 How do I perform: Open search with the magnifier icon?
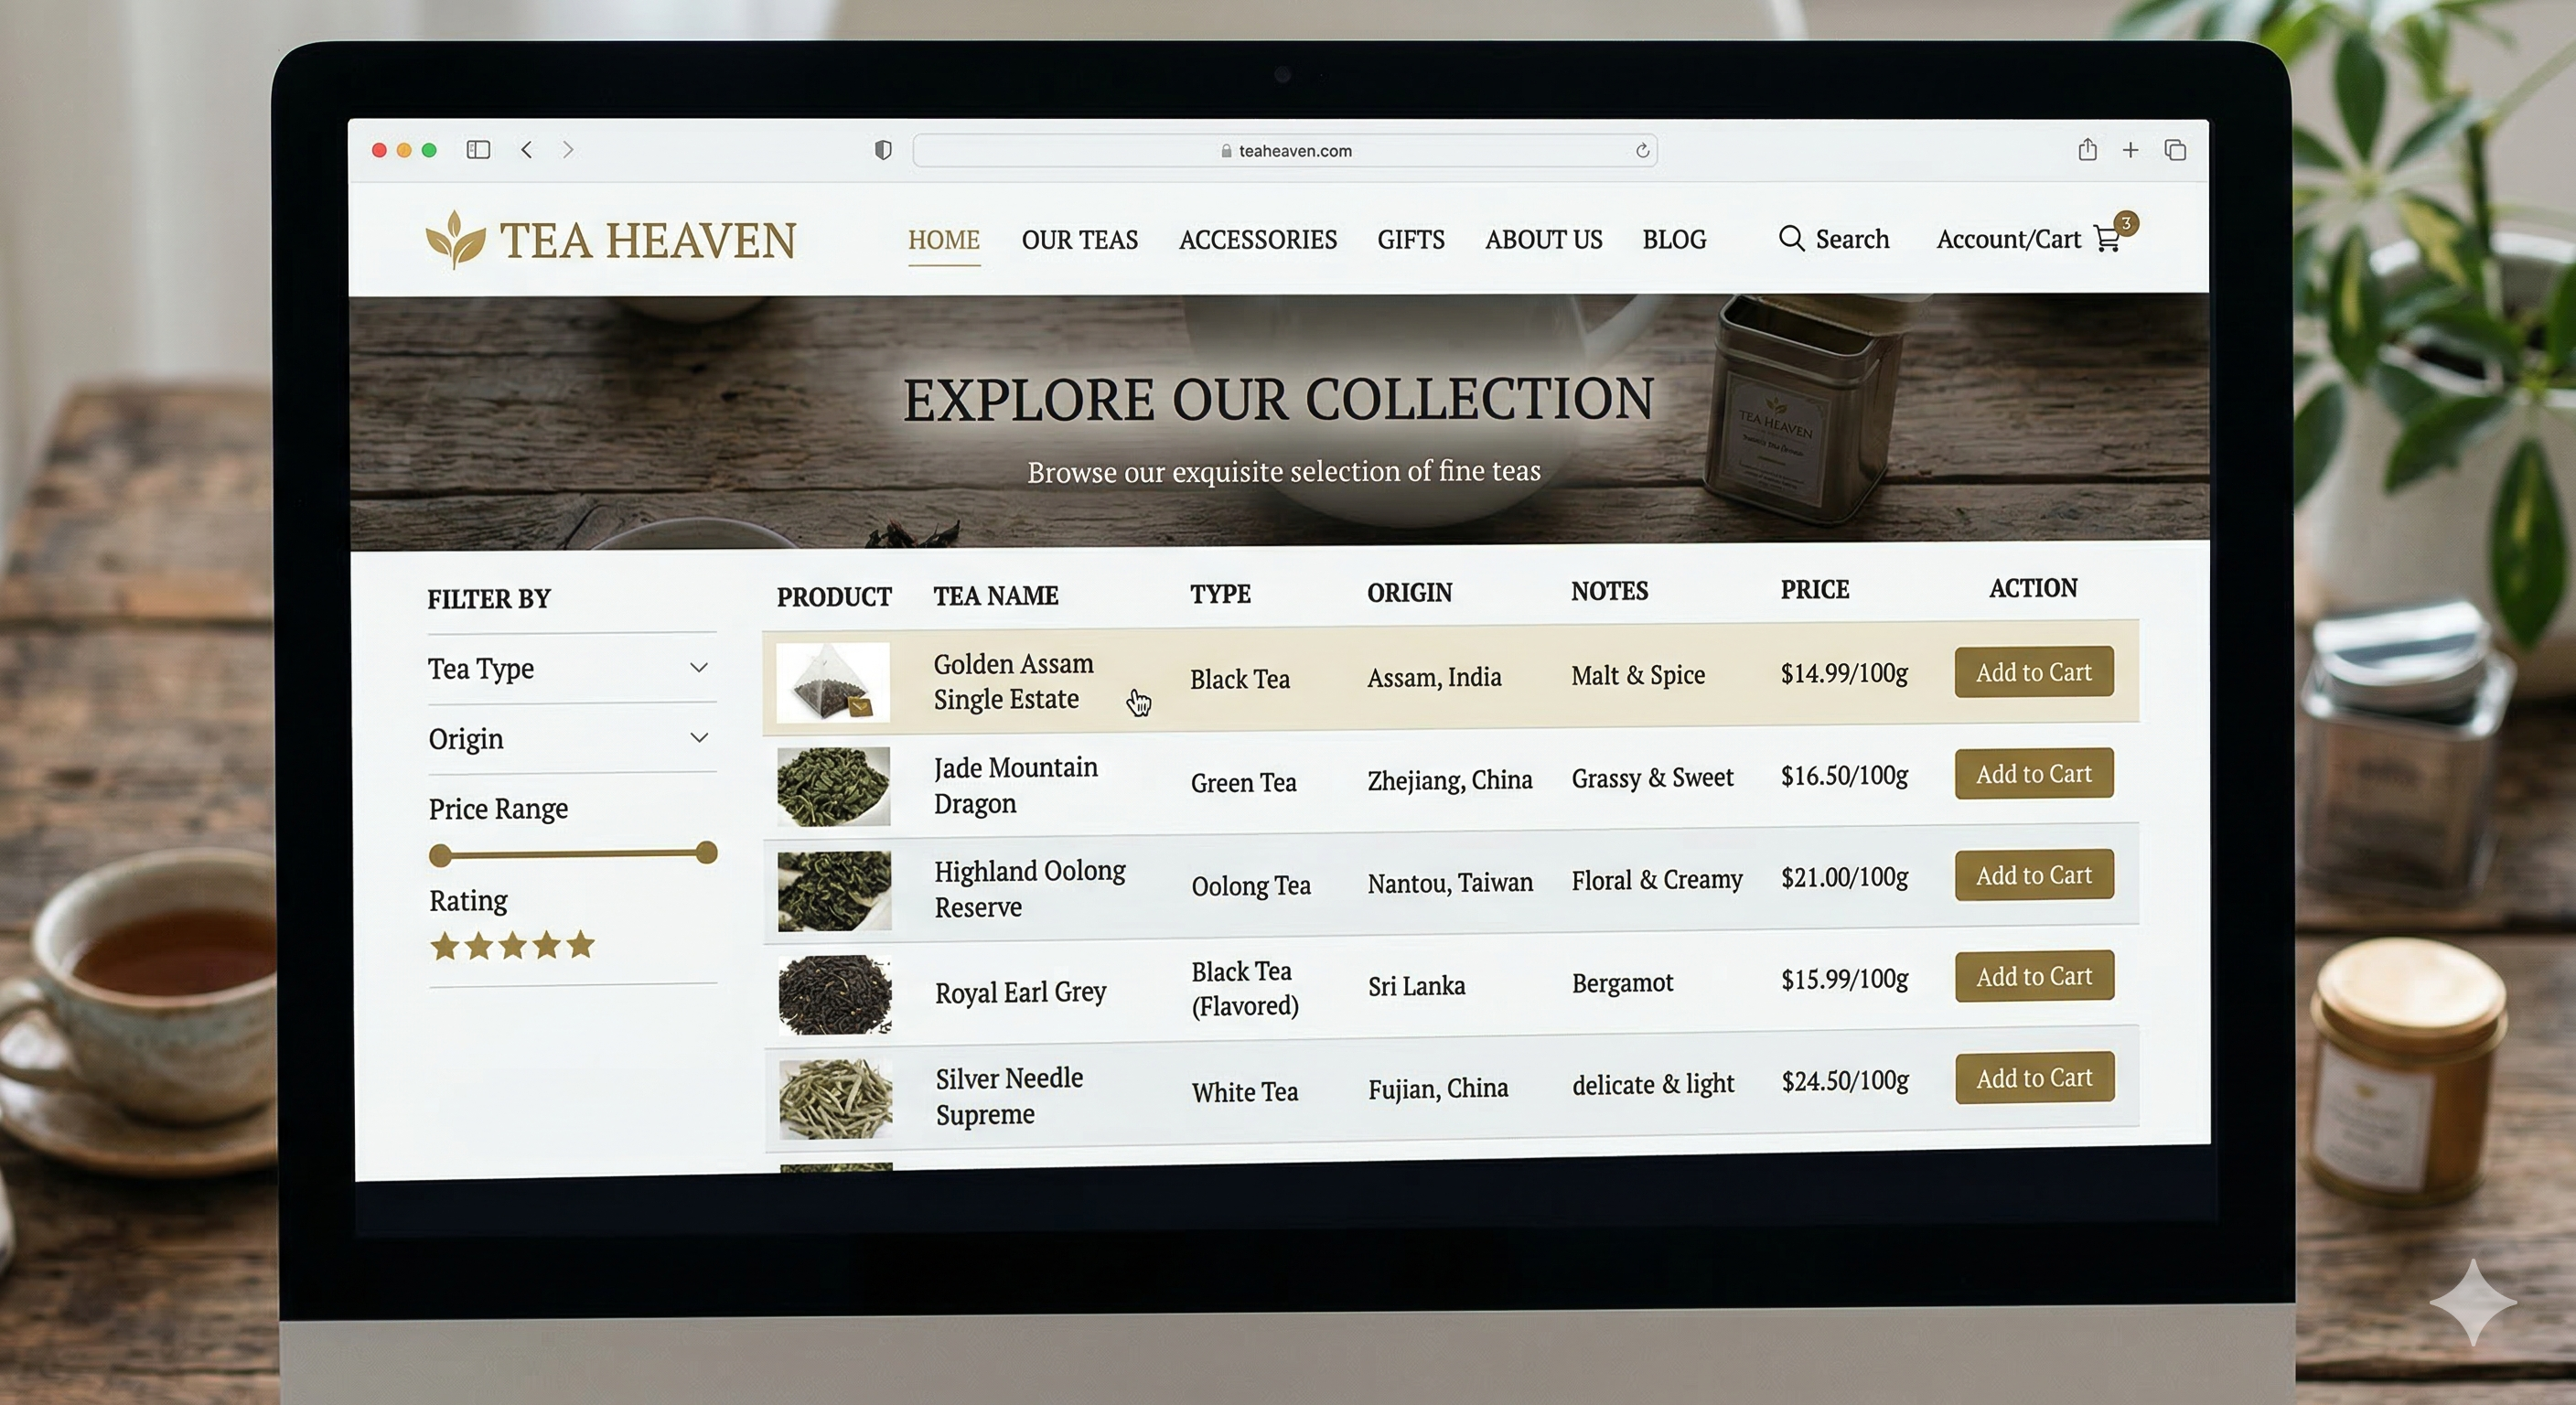tap(1792, 239)
